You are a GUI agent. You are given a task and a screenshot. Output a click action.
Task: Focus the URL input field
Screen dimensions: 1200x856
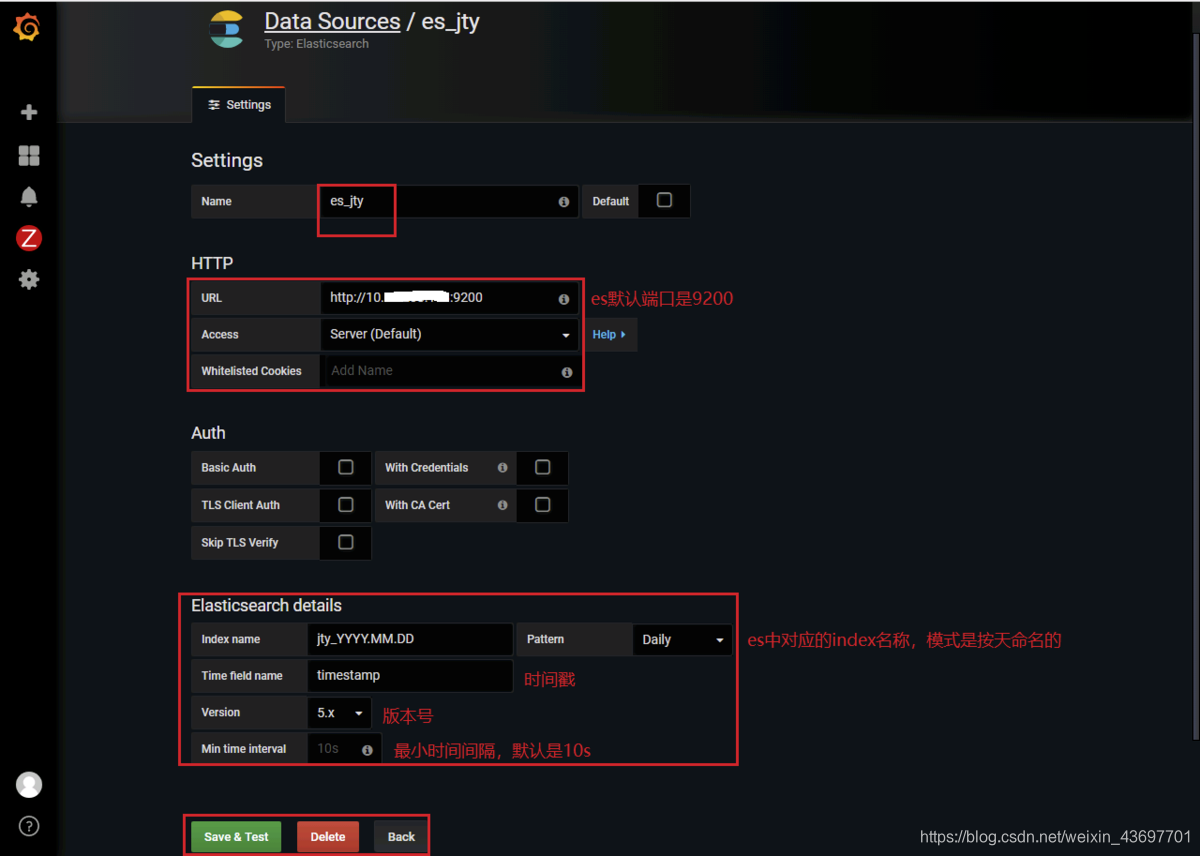(449, 298)
